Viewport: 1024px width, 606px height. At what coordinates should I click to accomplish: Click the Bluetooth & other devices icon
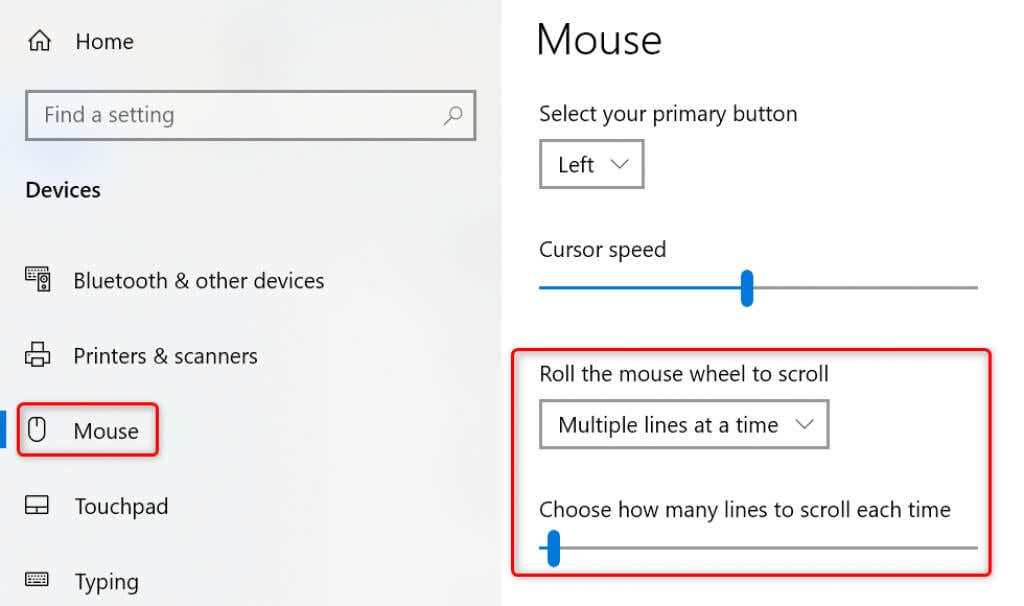click(x=38, y=279)
